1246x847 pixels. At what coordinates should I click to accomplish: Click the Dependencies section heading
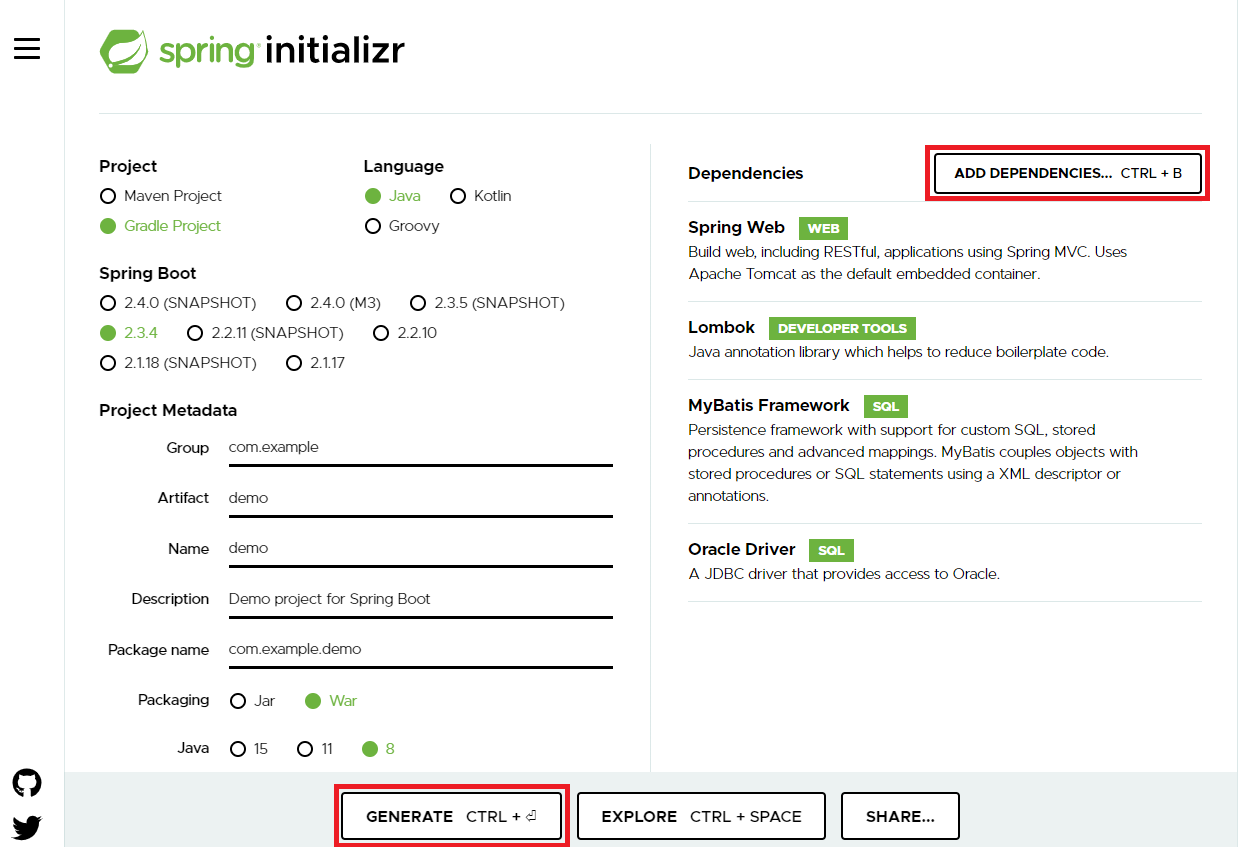[x=745, y=174]
